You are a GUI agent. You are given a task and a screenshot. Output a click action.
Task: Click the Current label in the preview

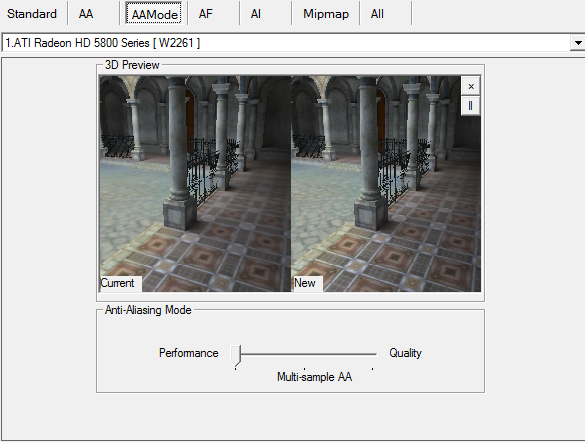pos(117,283)
